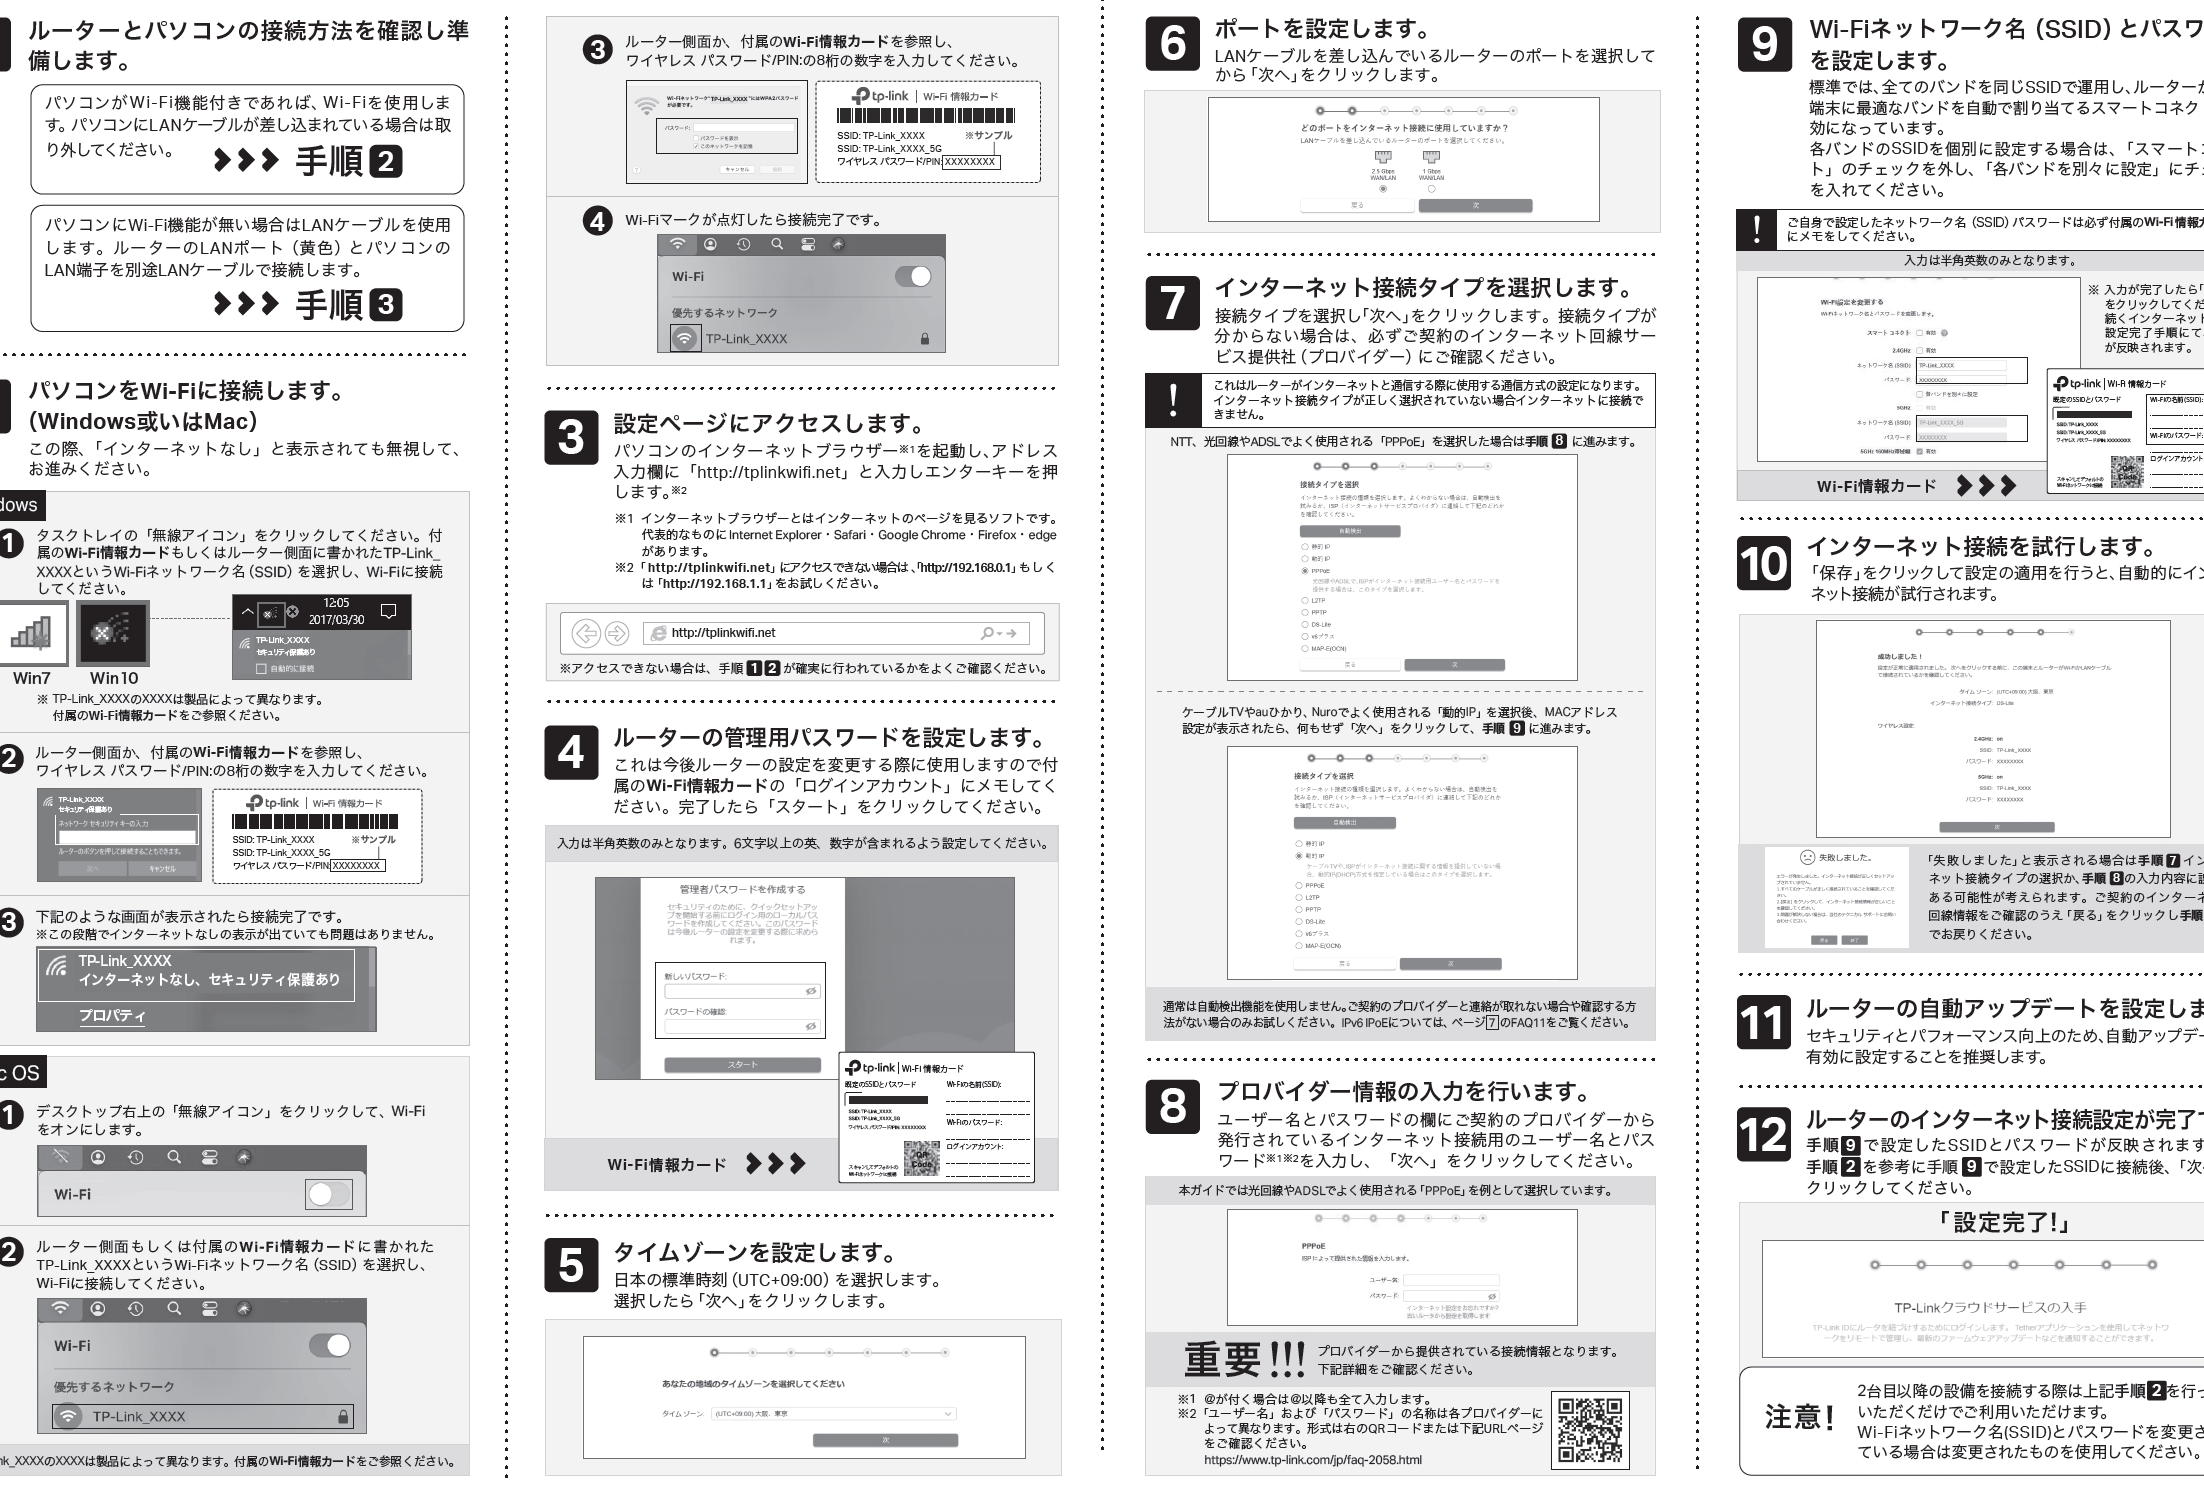Click the 2.5 Gbps WAN/LAN port icon
The width and height of the screenshot is (2204, 1487).
(x=1383, y=157)
